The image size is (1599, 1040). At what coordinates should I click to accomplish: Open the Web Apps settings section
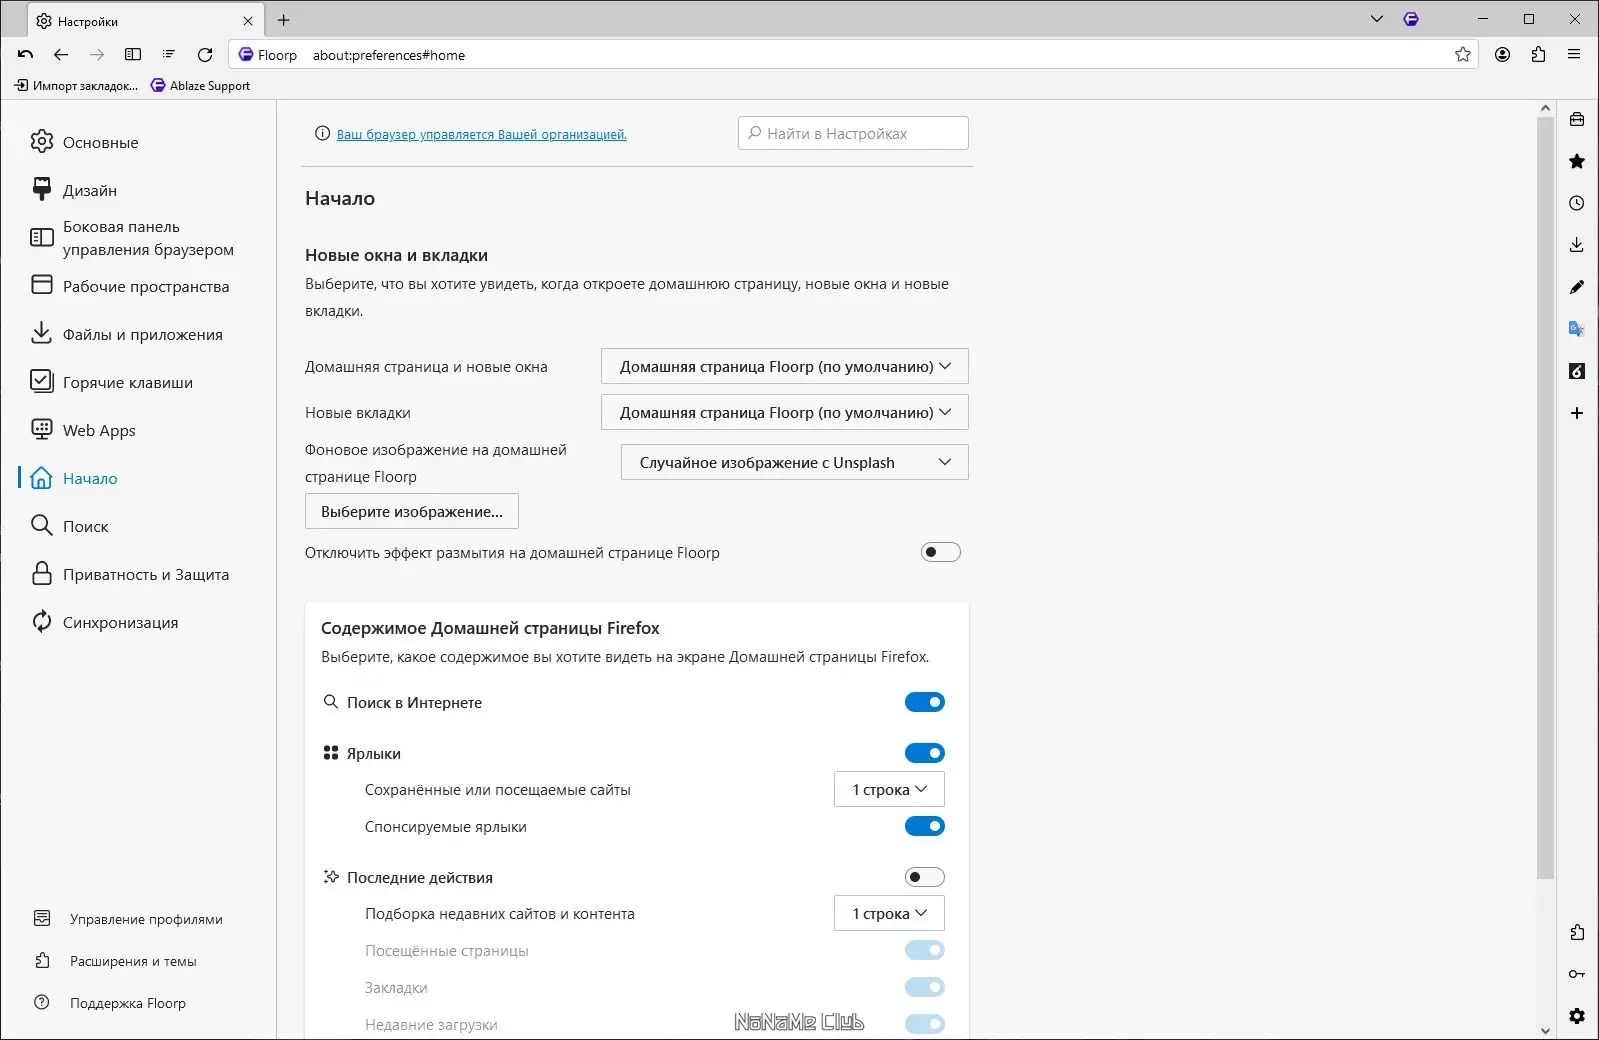point(84,430)
